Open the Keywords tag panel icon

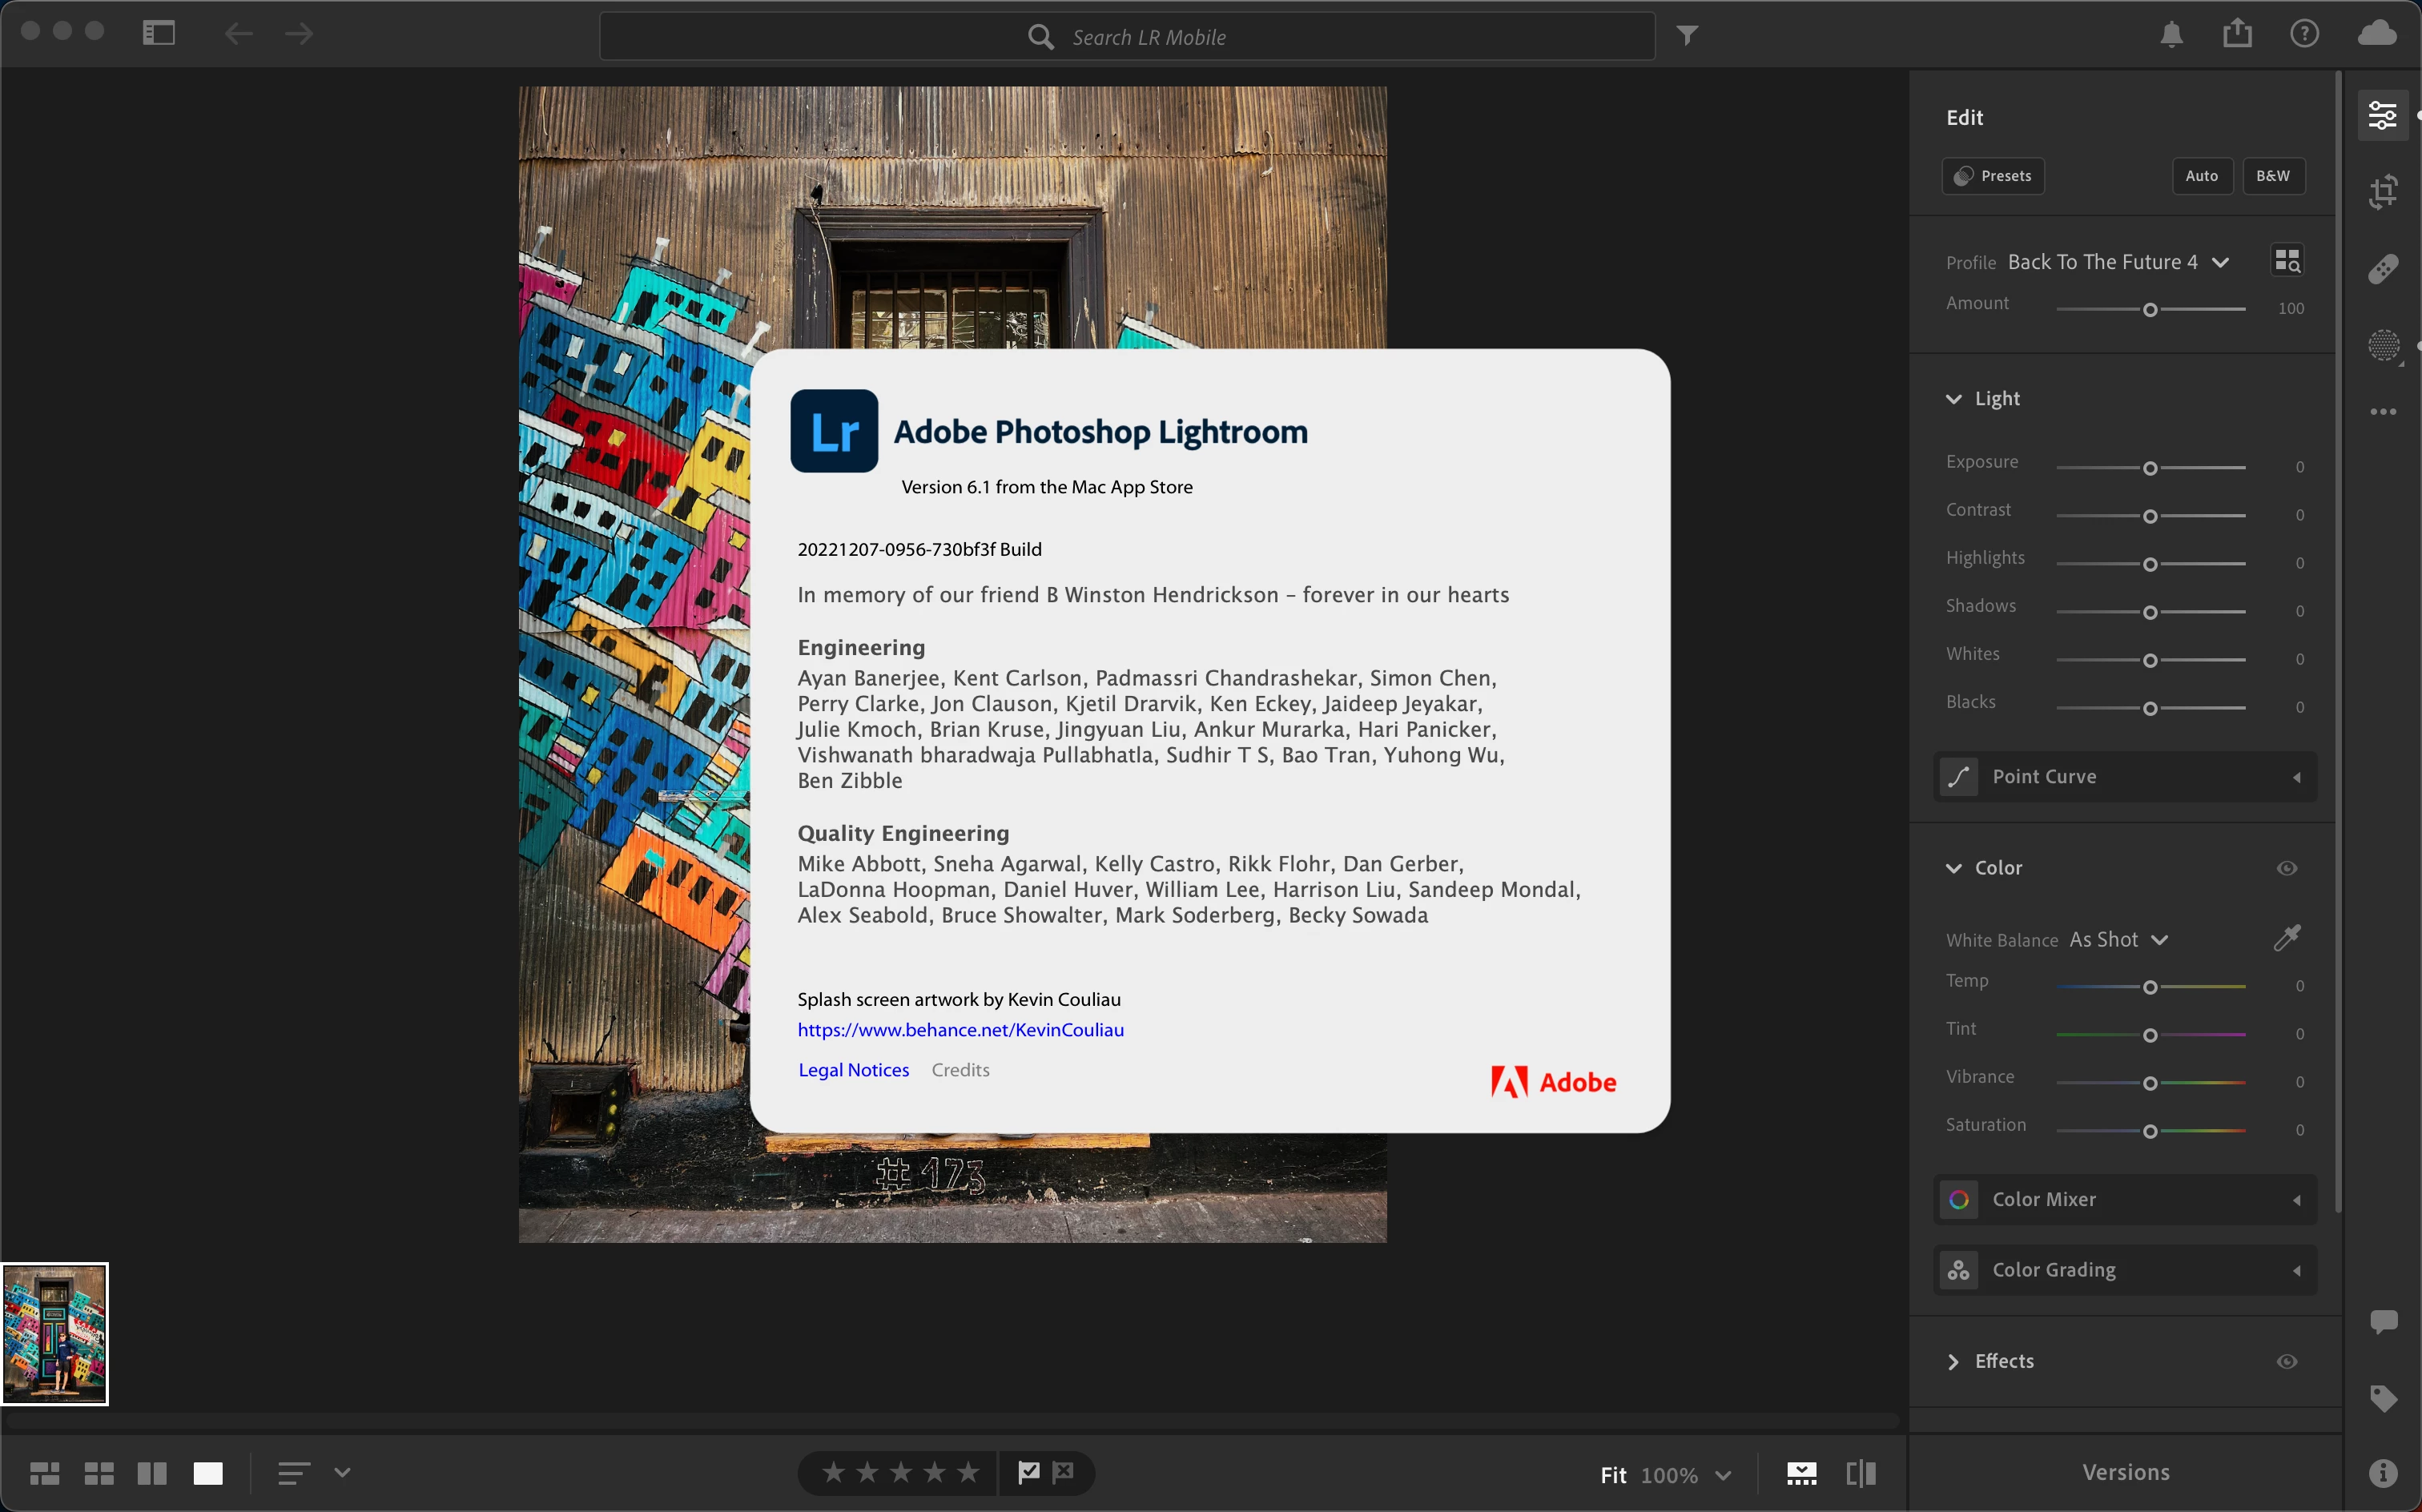point(2383,1398)
